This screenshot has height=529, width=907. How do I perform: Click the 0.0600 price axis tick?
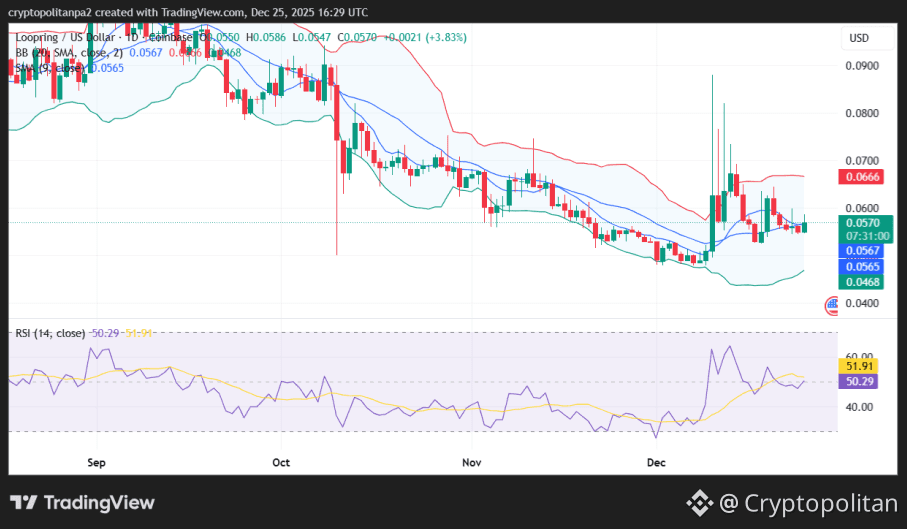[x=862, y=208]
